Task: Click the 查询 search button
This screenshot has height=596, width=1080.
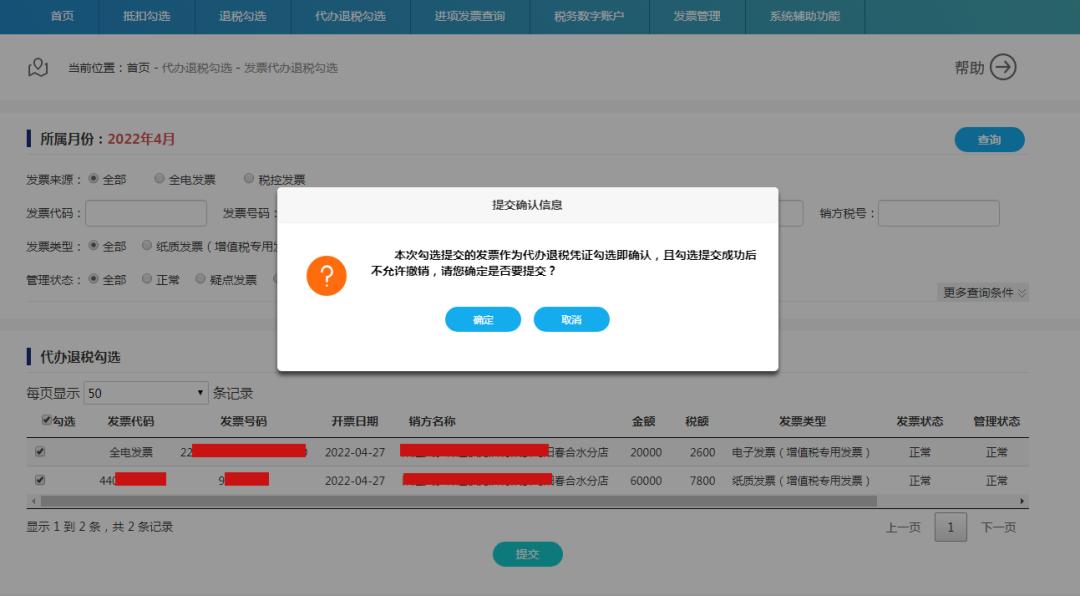Action: tap(989, 139)
